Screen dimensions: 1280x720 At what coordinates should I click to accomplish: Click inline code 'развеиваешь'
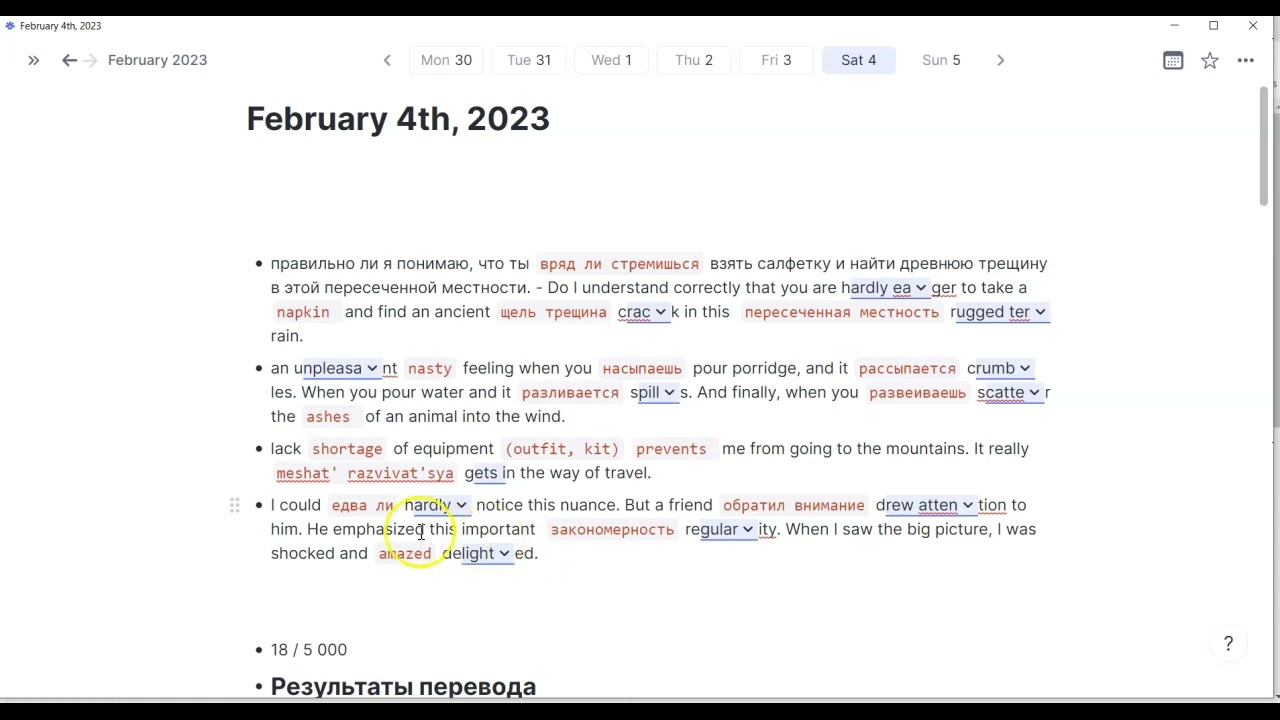[x=917, y=392]
